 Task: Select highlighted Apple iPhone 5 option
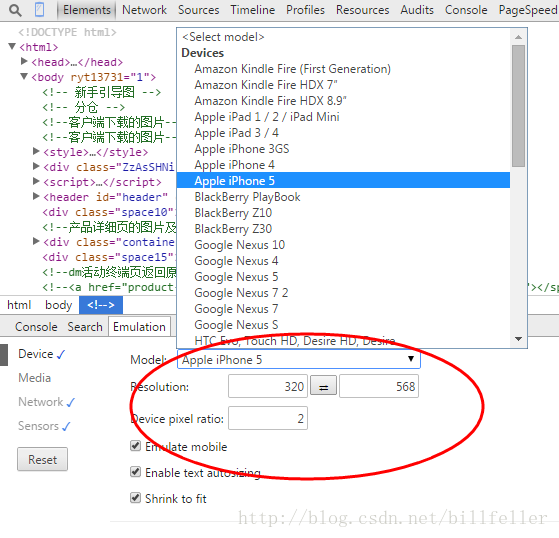click(x=343, y=181)
